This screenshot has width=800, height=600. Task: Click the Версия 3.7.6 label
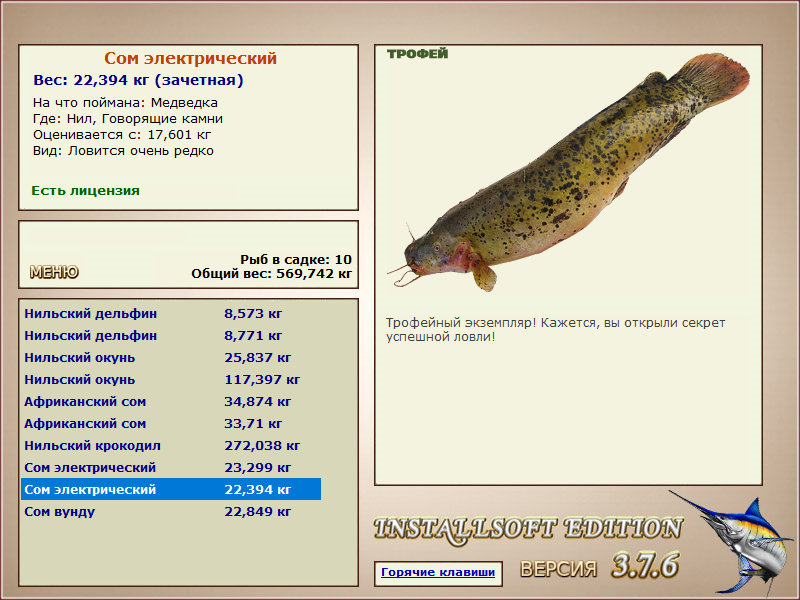[599, 566]
